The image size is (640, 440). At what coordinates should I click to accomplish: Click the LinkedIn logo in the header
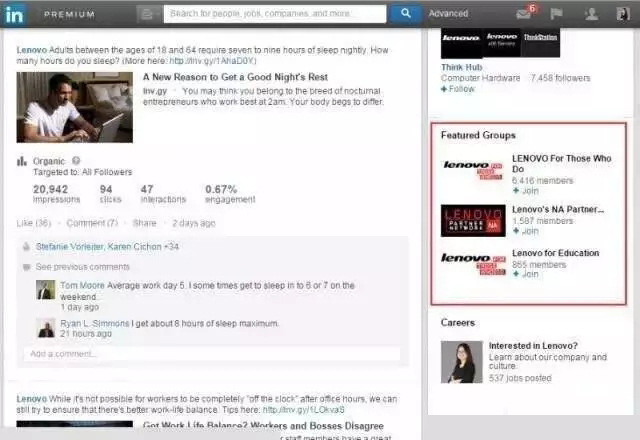(x=17, y=14)
